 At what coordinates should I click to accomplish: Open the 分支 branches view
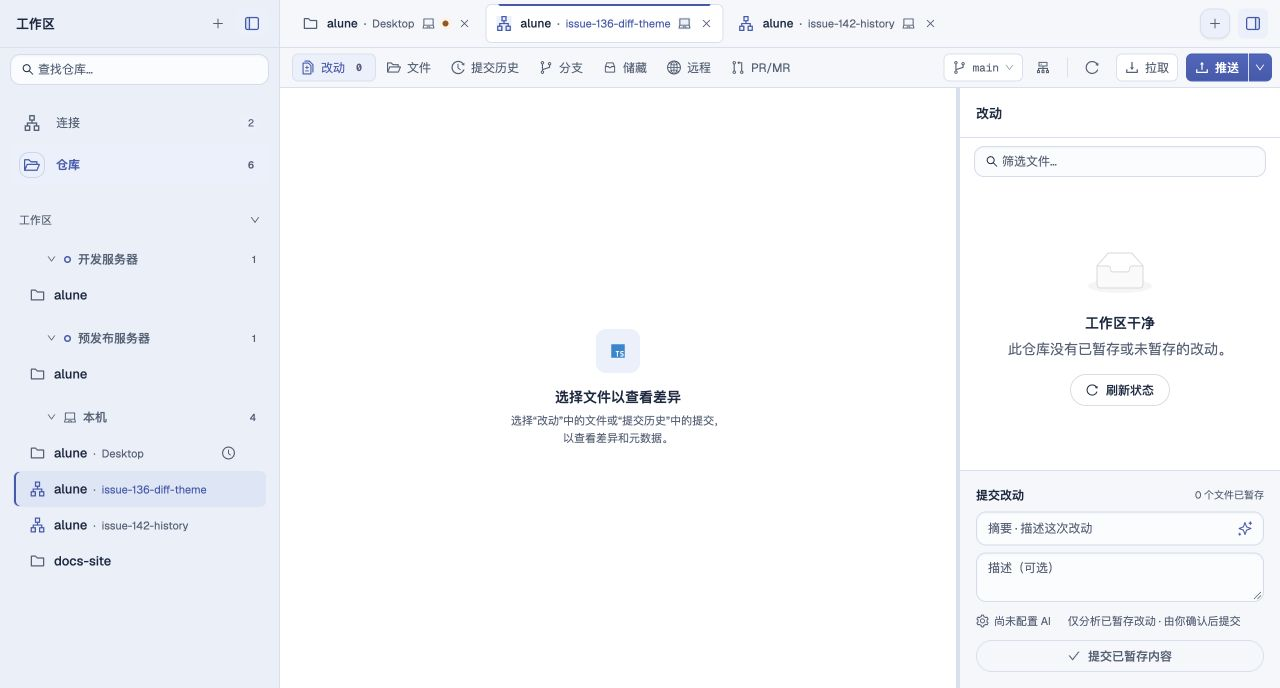[561, 67]
